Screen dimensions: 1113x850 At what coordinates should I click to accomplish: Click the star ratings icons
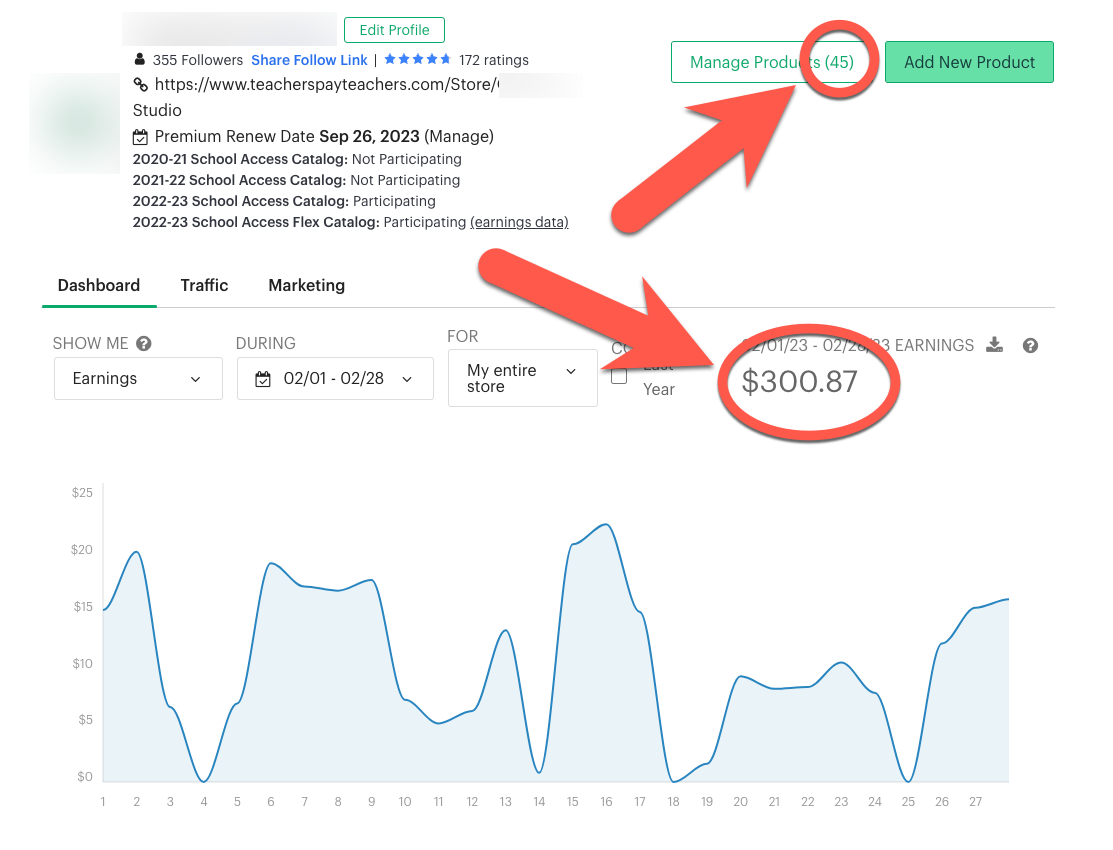click(x=417, y=60)
